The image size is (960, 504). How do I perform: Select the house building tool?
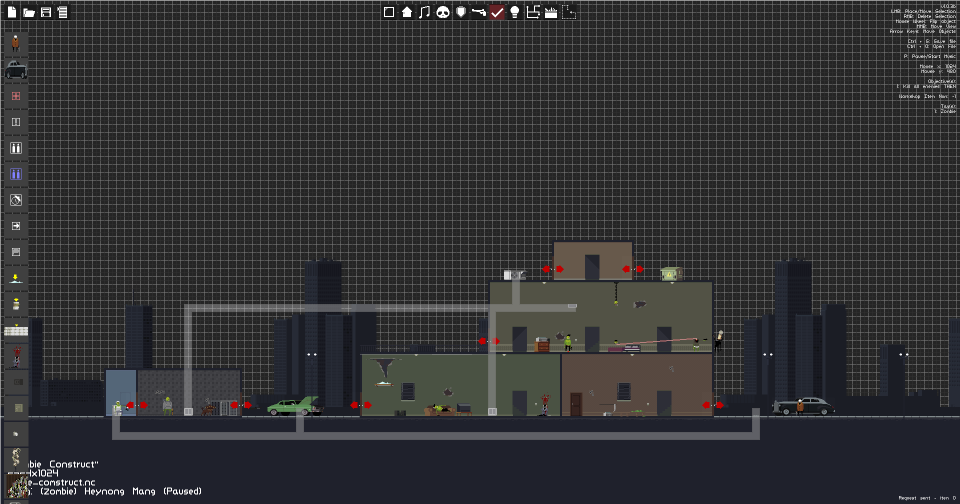pos(407,12)
